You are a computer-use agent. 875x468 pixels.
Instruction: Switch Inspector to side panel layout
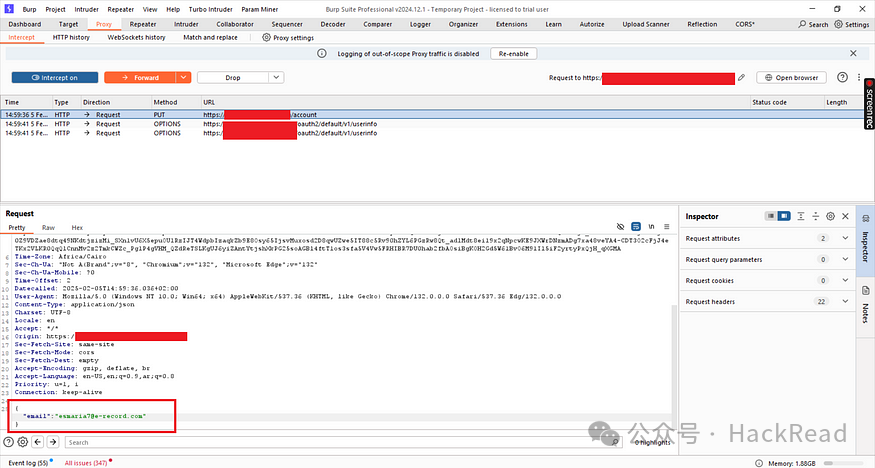pos(783,216)
